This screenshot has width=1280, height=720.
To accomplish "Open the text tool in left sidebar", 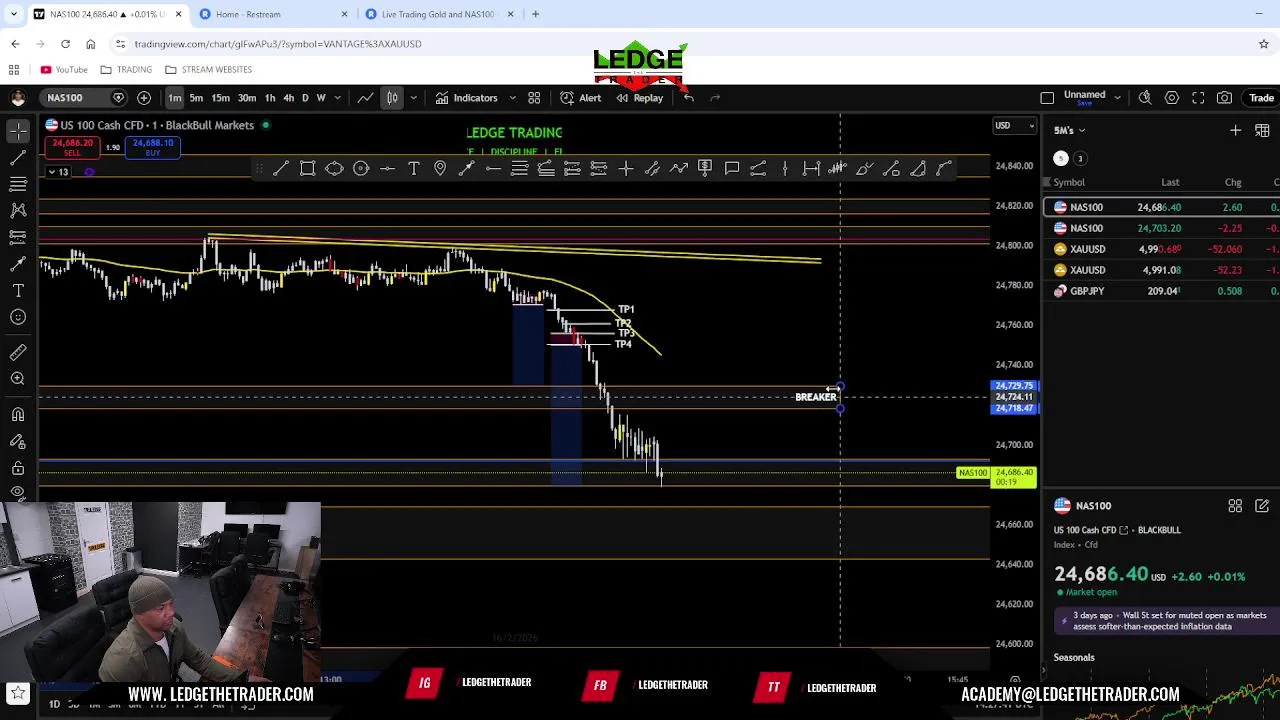I will tap(18, 290).
